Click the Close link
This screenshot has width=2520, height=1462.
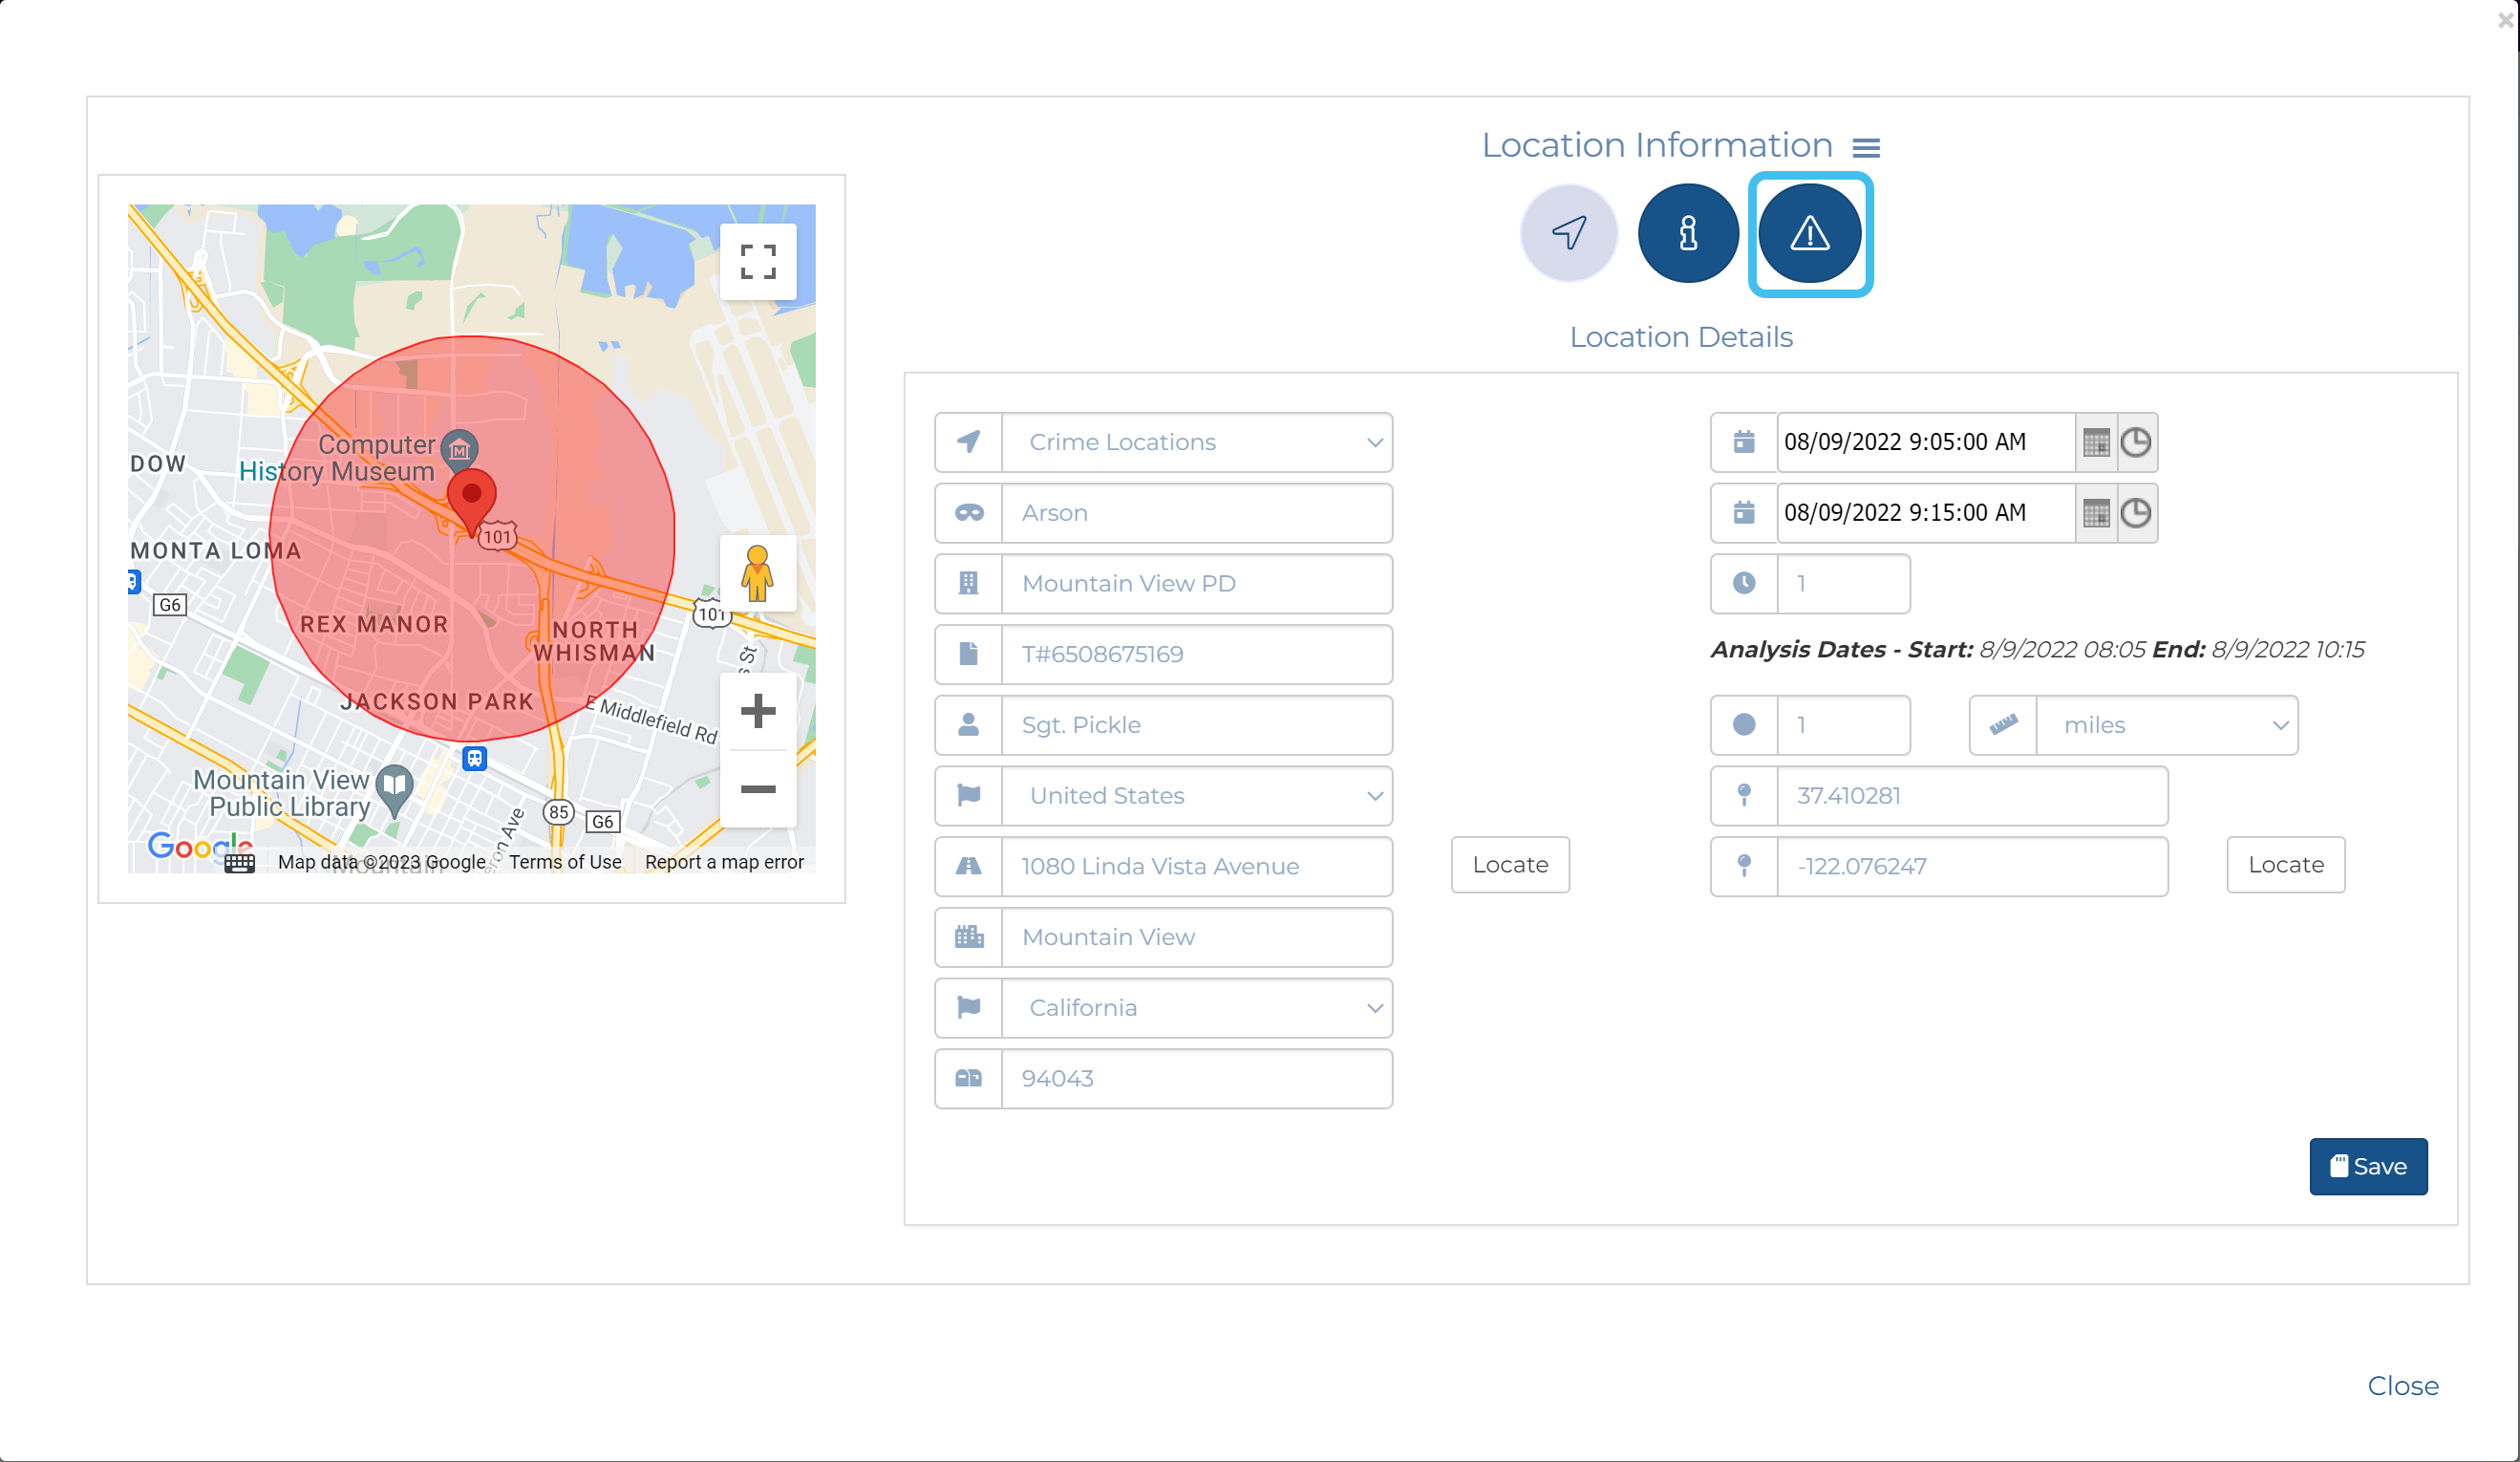[2402, 1385]
